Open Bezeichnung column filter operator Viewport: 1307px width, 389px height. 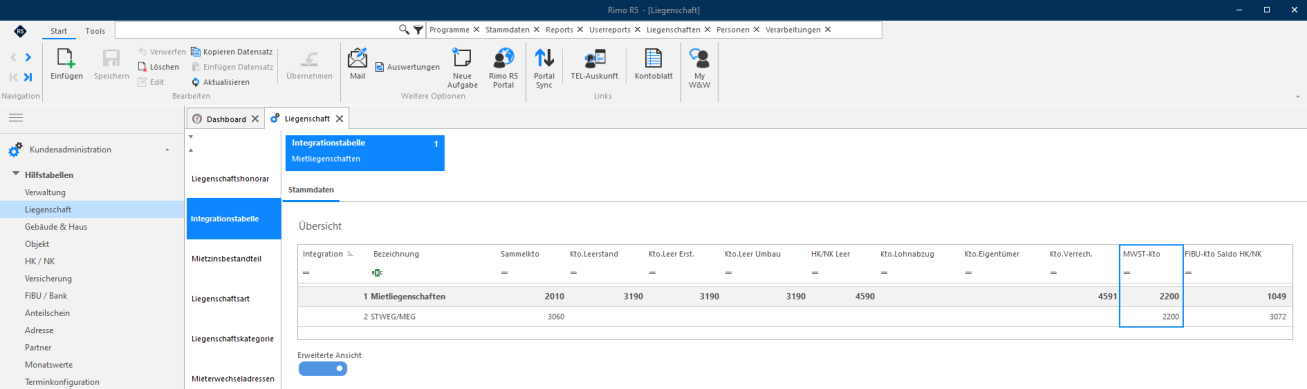pos(377,272)
